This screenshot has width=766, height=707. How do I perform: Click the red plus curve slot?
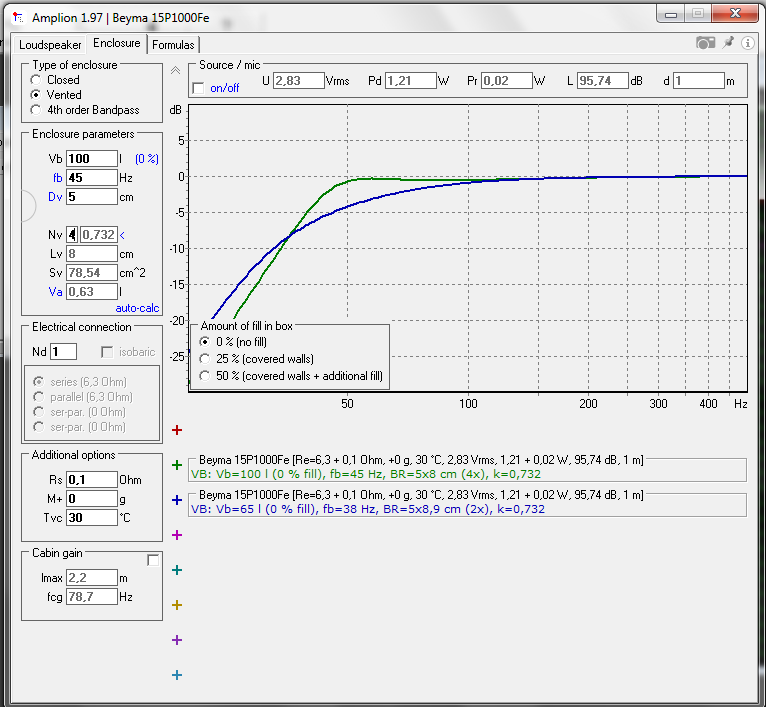pos(177,430)
